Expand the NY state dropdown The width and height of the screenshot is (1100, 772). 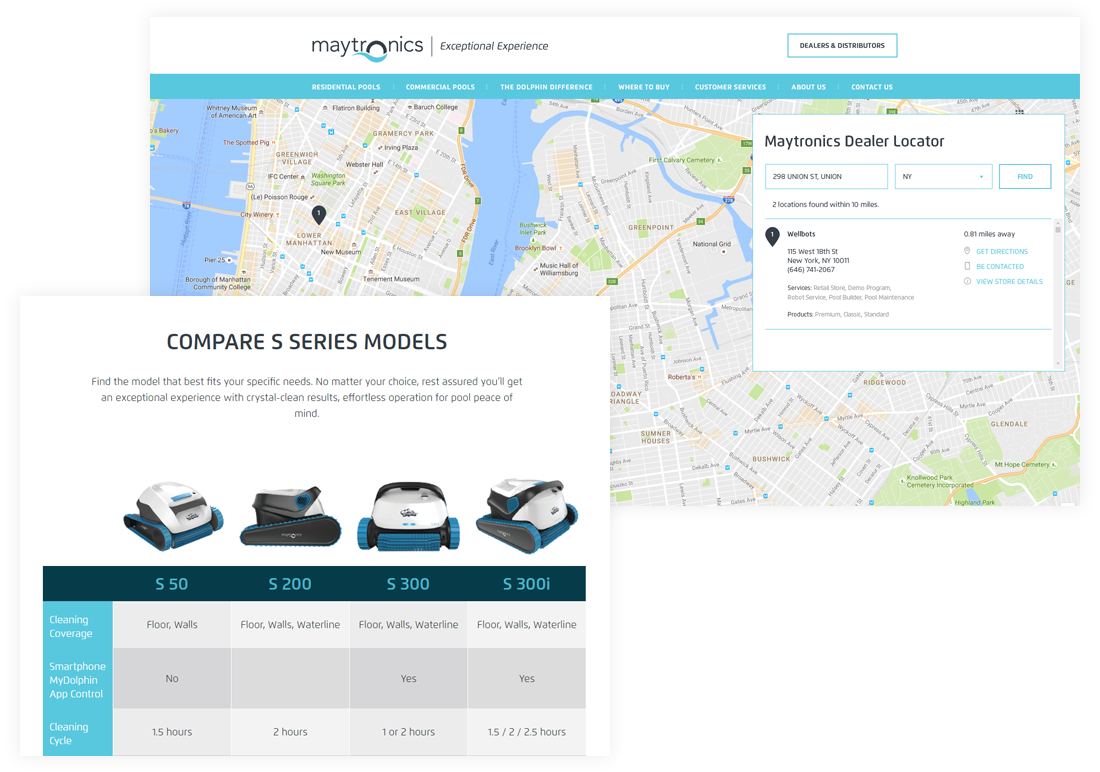tap(943, 176)
